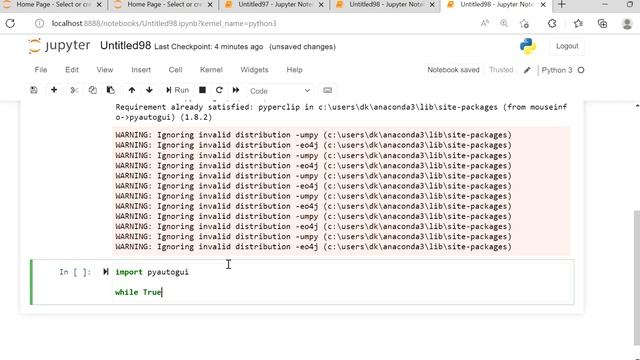Image resolution: width=640 pixels, height=360 pixels.
Task: Run the current cell
Action: click(178, 90)
